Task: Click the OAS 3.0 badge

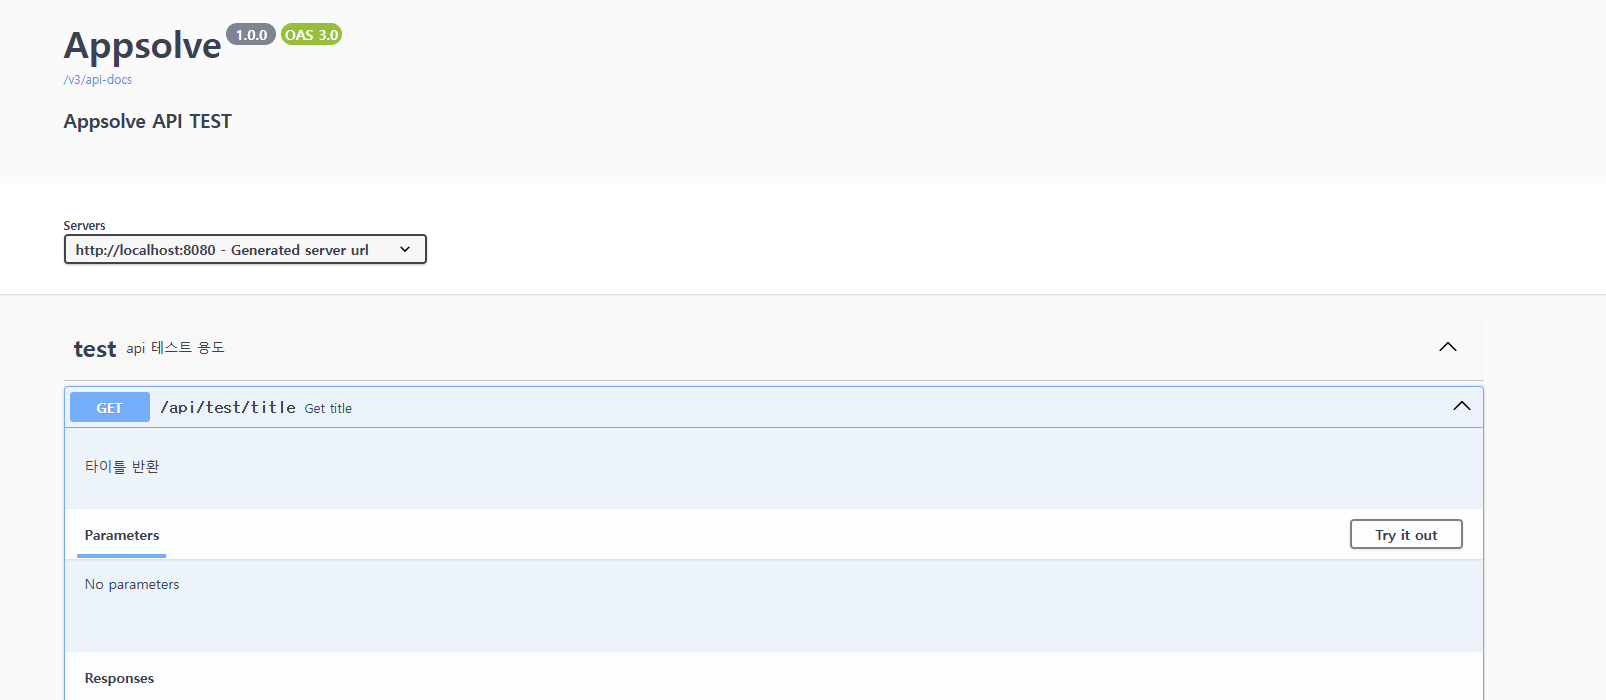Action: pos(311,35)
